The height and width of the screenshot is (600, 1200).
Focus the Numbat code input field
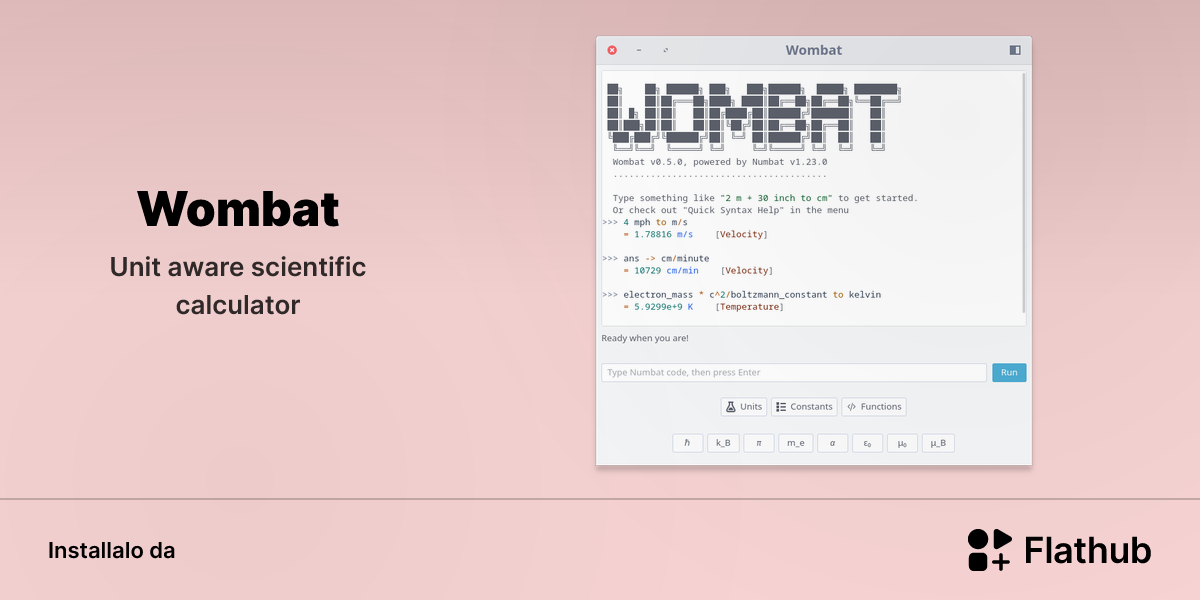pos(794,372)
